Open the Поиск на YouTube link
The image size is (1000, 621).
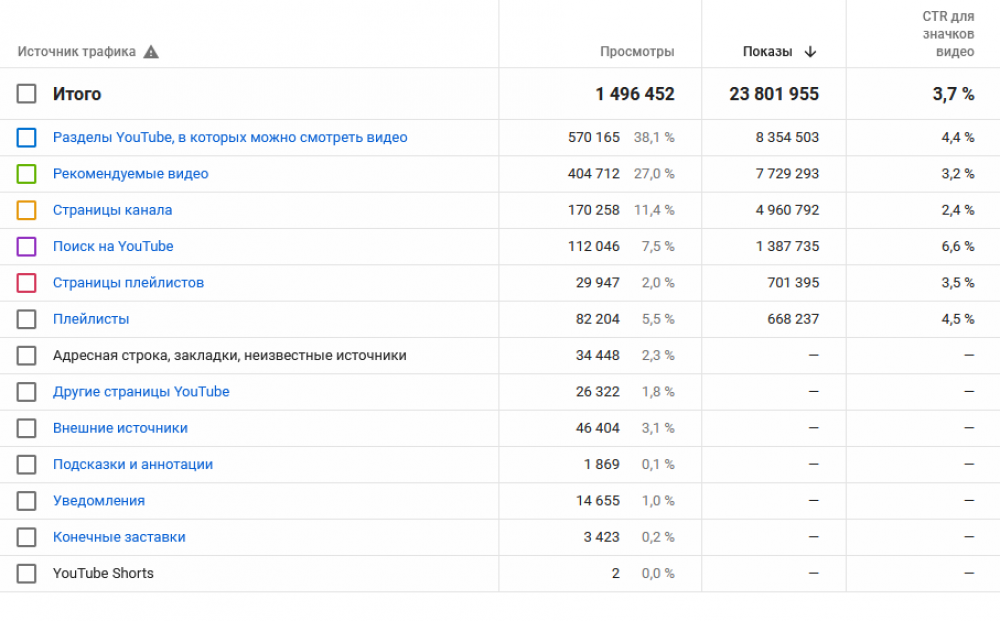pos(113,247)
